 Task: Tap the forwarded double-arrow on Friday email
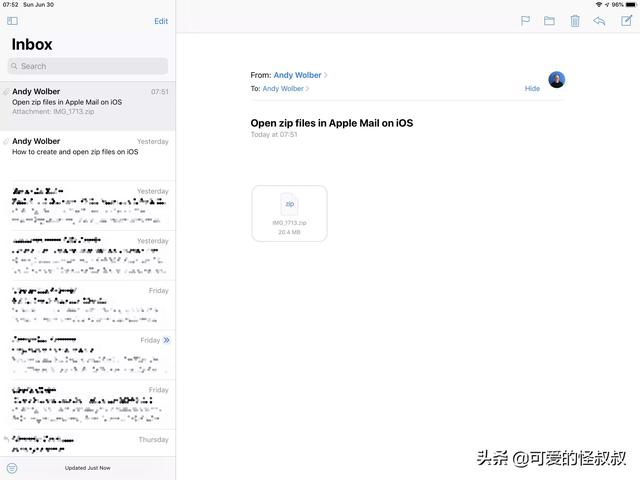pyautogui.click(x=167, y=340)
